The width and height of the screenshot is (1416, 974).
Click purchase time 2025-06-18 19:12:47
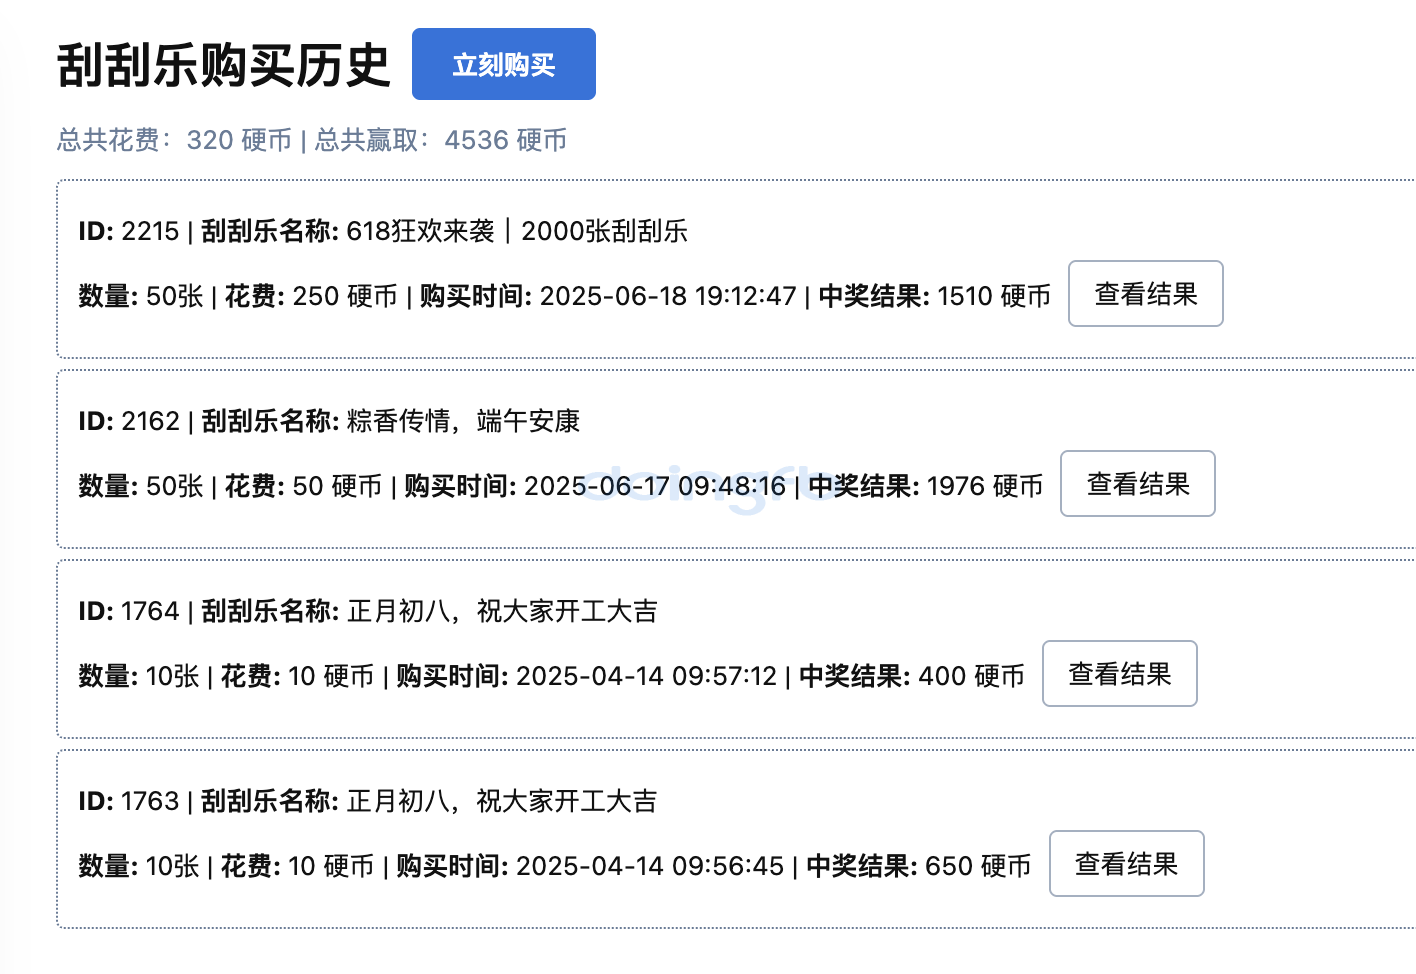668,296
